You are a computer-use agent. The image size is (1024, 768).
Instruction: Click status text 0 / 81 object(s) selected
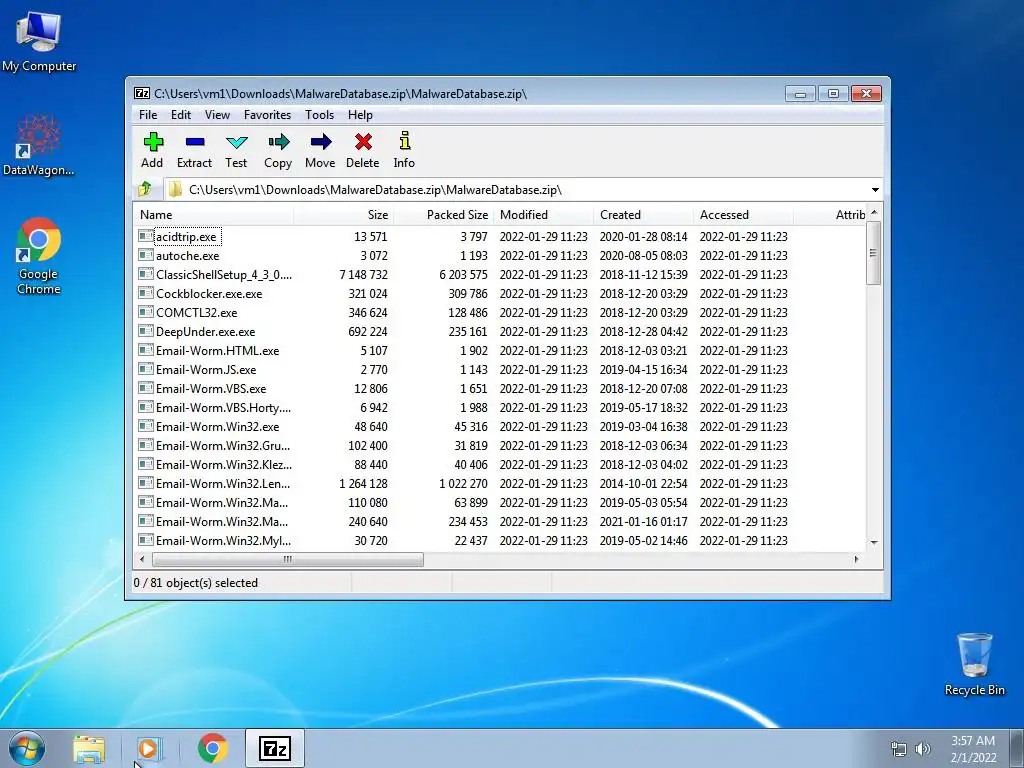[x=195, y=583]
